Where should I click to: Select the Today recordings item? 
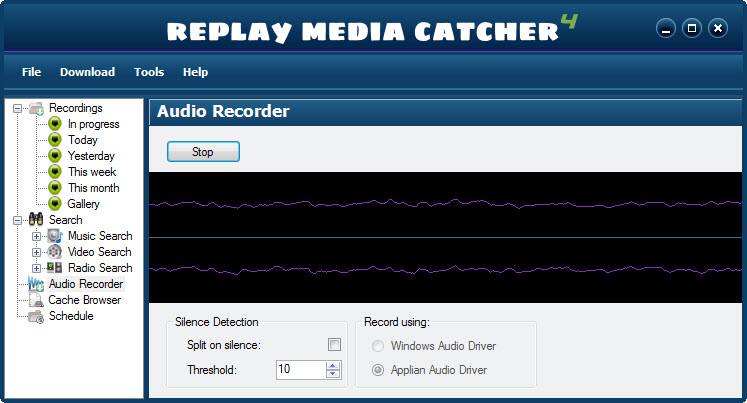point(82,140)
